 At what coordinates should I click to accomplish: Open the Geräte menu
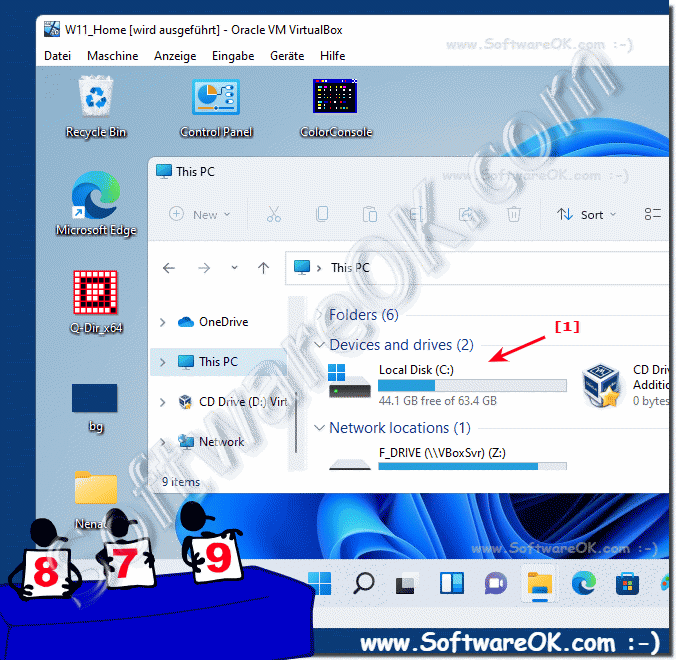[x=287, y=56]
